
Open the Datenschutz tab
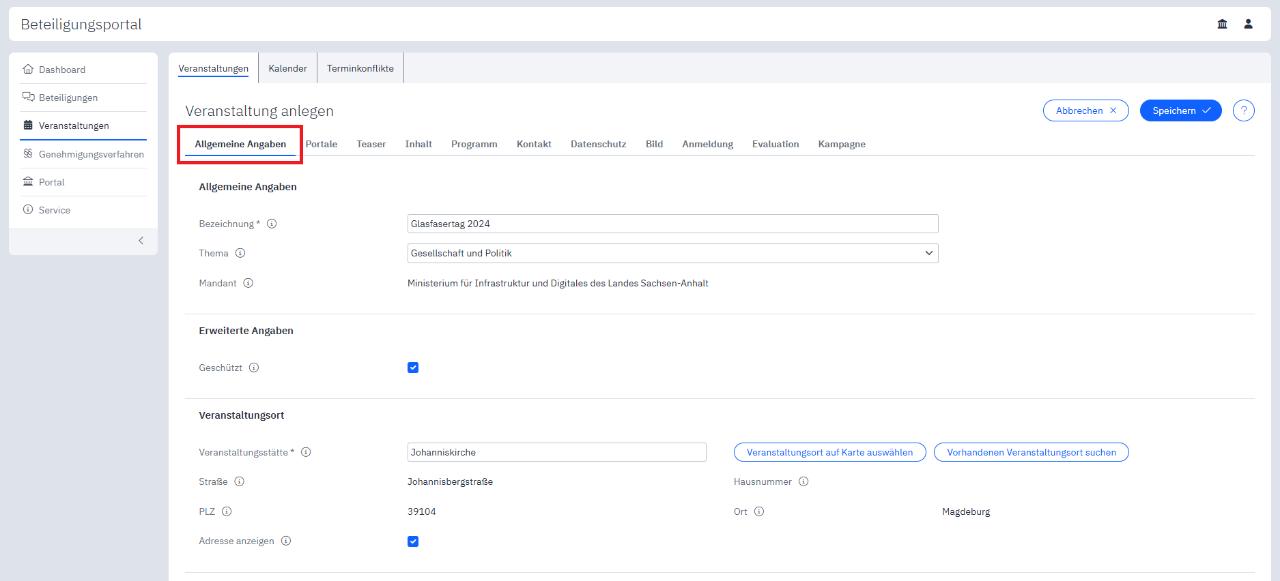(x=598, y=144)
